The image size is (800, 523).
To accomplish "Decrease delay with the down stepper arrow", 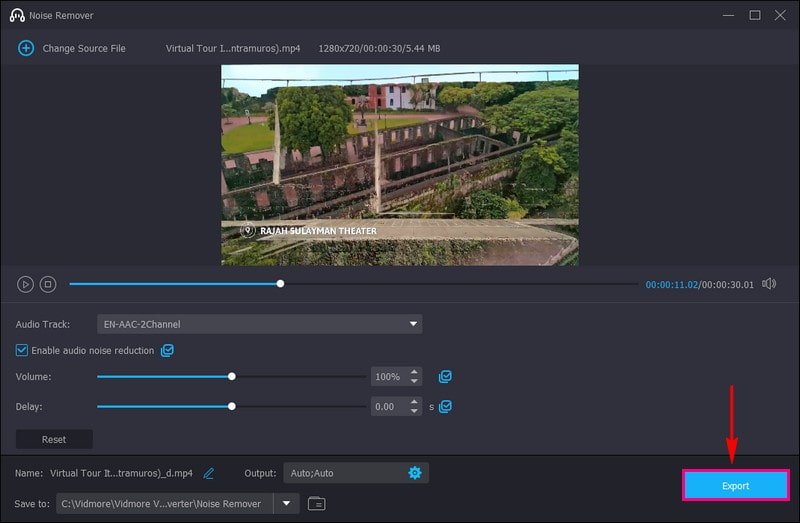I will tap(414, 411).
